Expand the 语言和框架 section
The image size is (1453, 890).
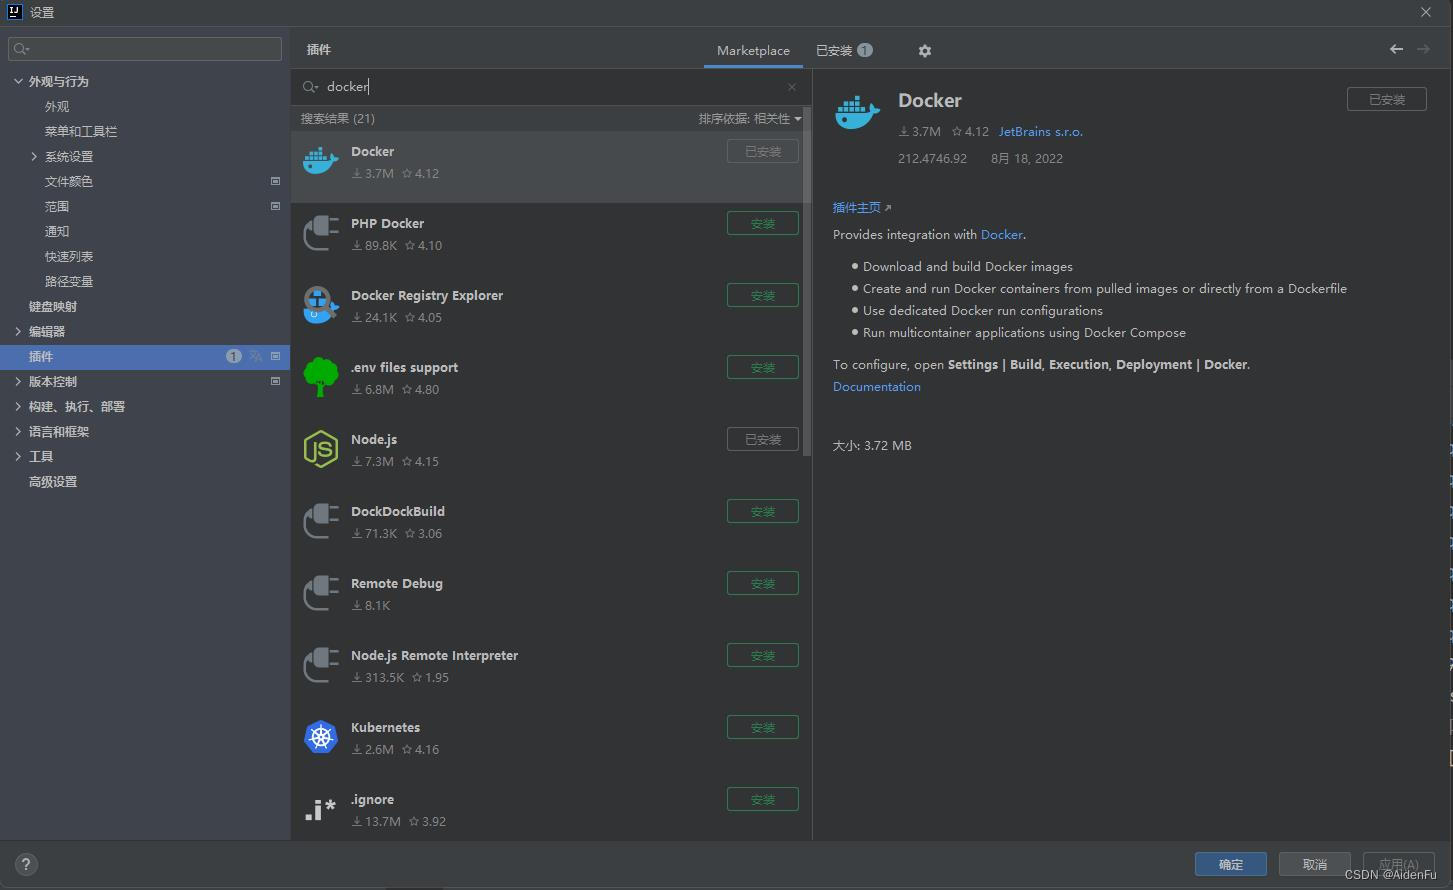click(x=18, y=431)
